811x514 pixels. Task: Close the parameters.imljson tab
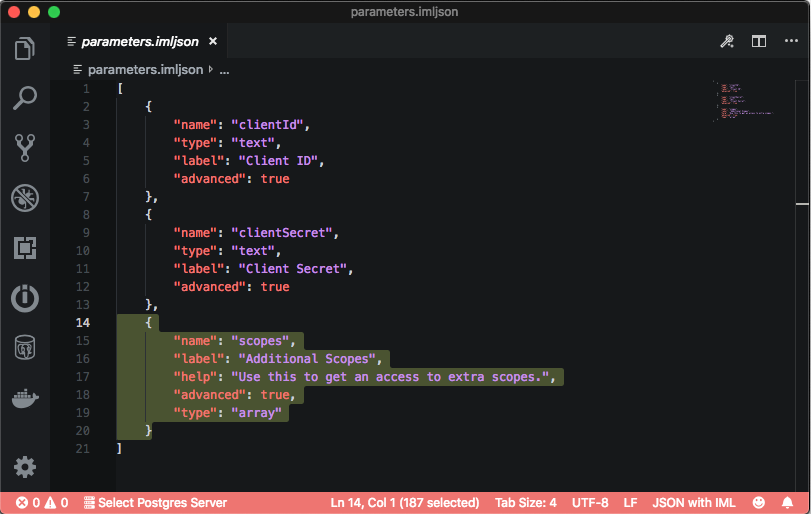[212, 42]
